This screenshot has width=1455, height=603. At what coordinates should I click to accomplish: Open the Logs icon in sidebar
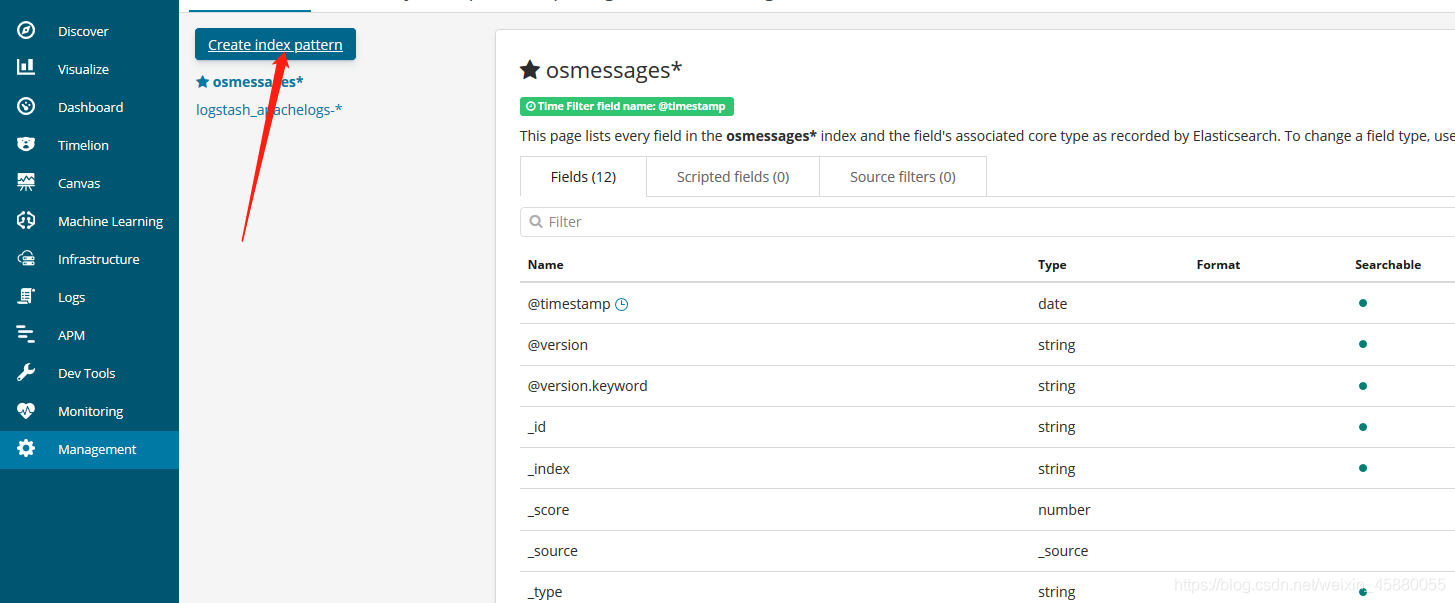pos(26,297)
